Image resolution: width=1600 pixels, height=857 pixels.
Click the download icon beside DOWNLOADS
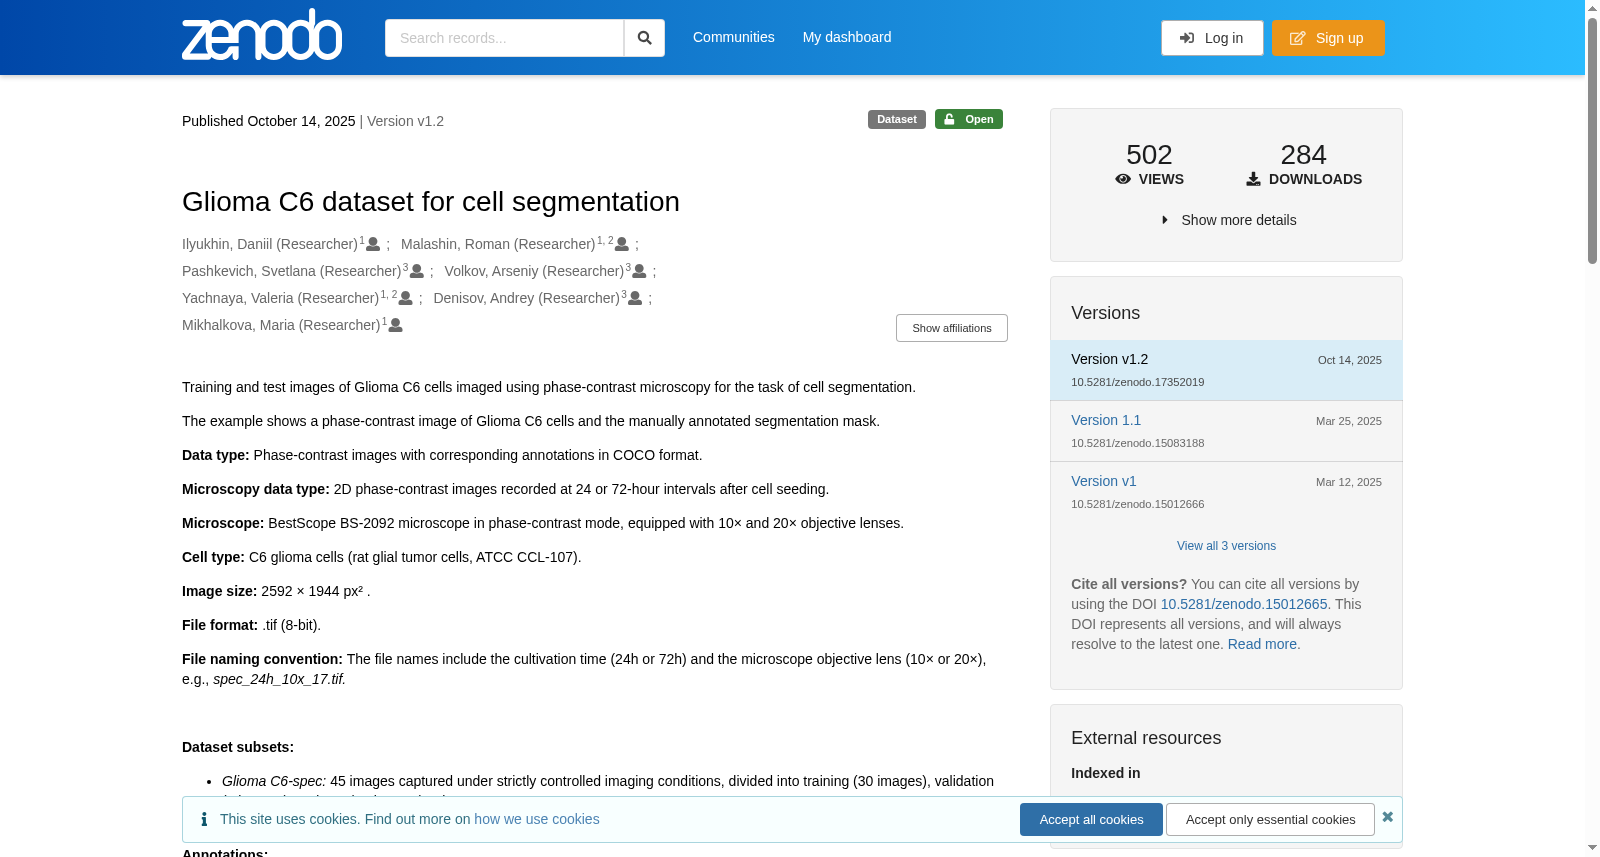pyautogui.click(x=1253, y=179)
